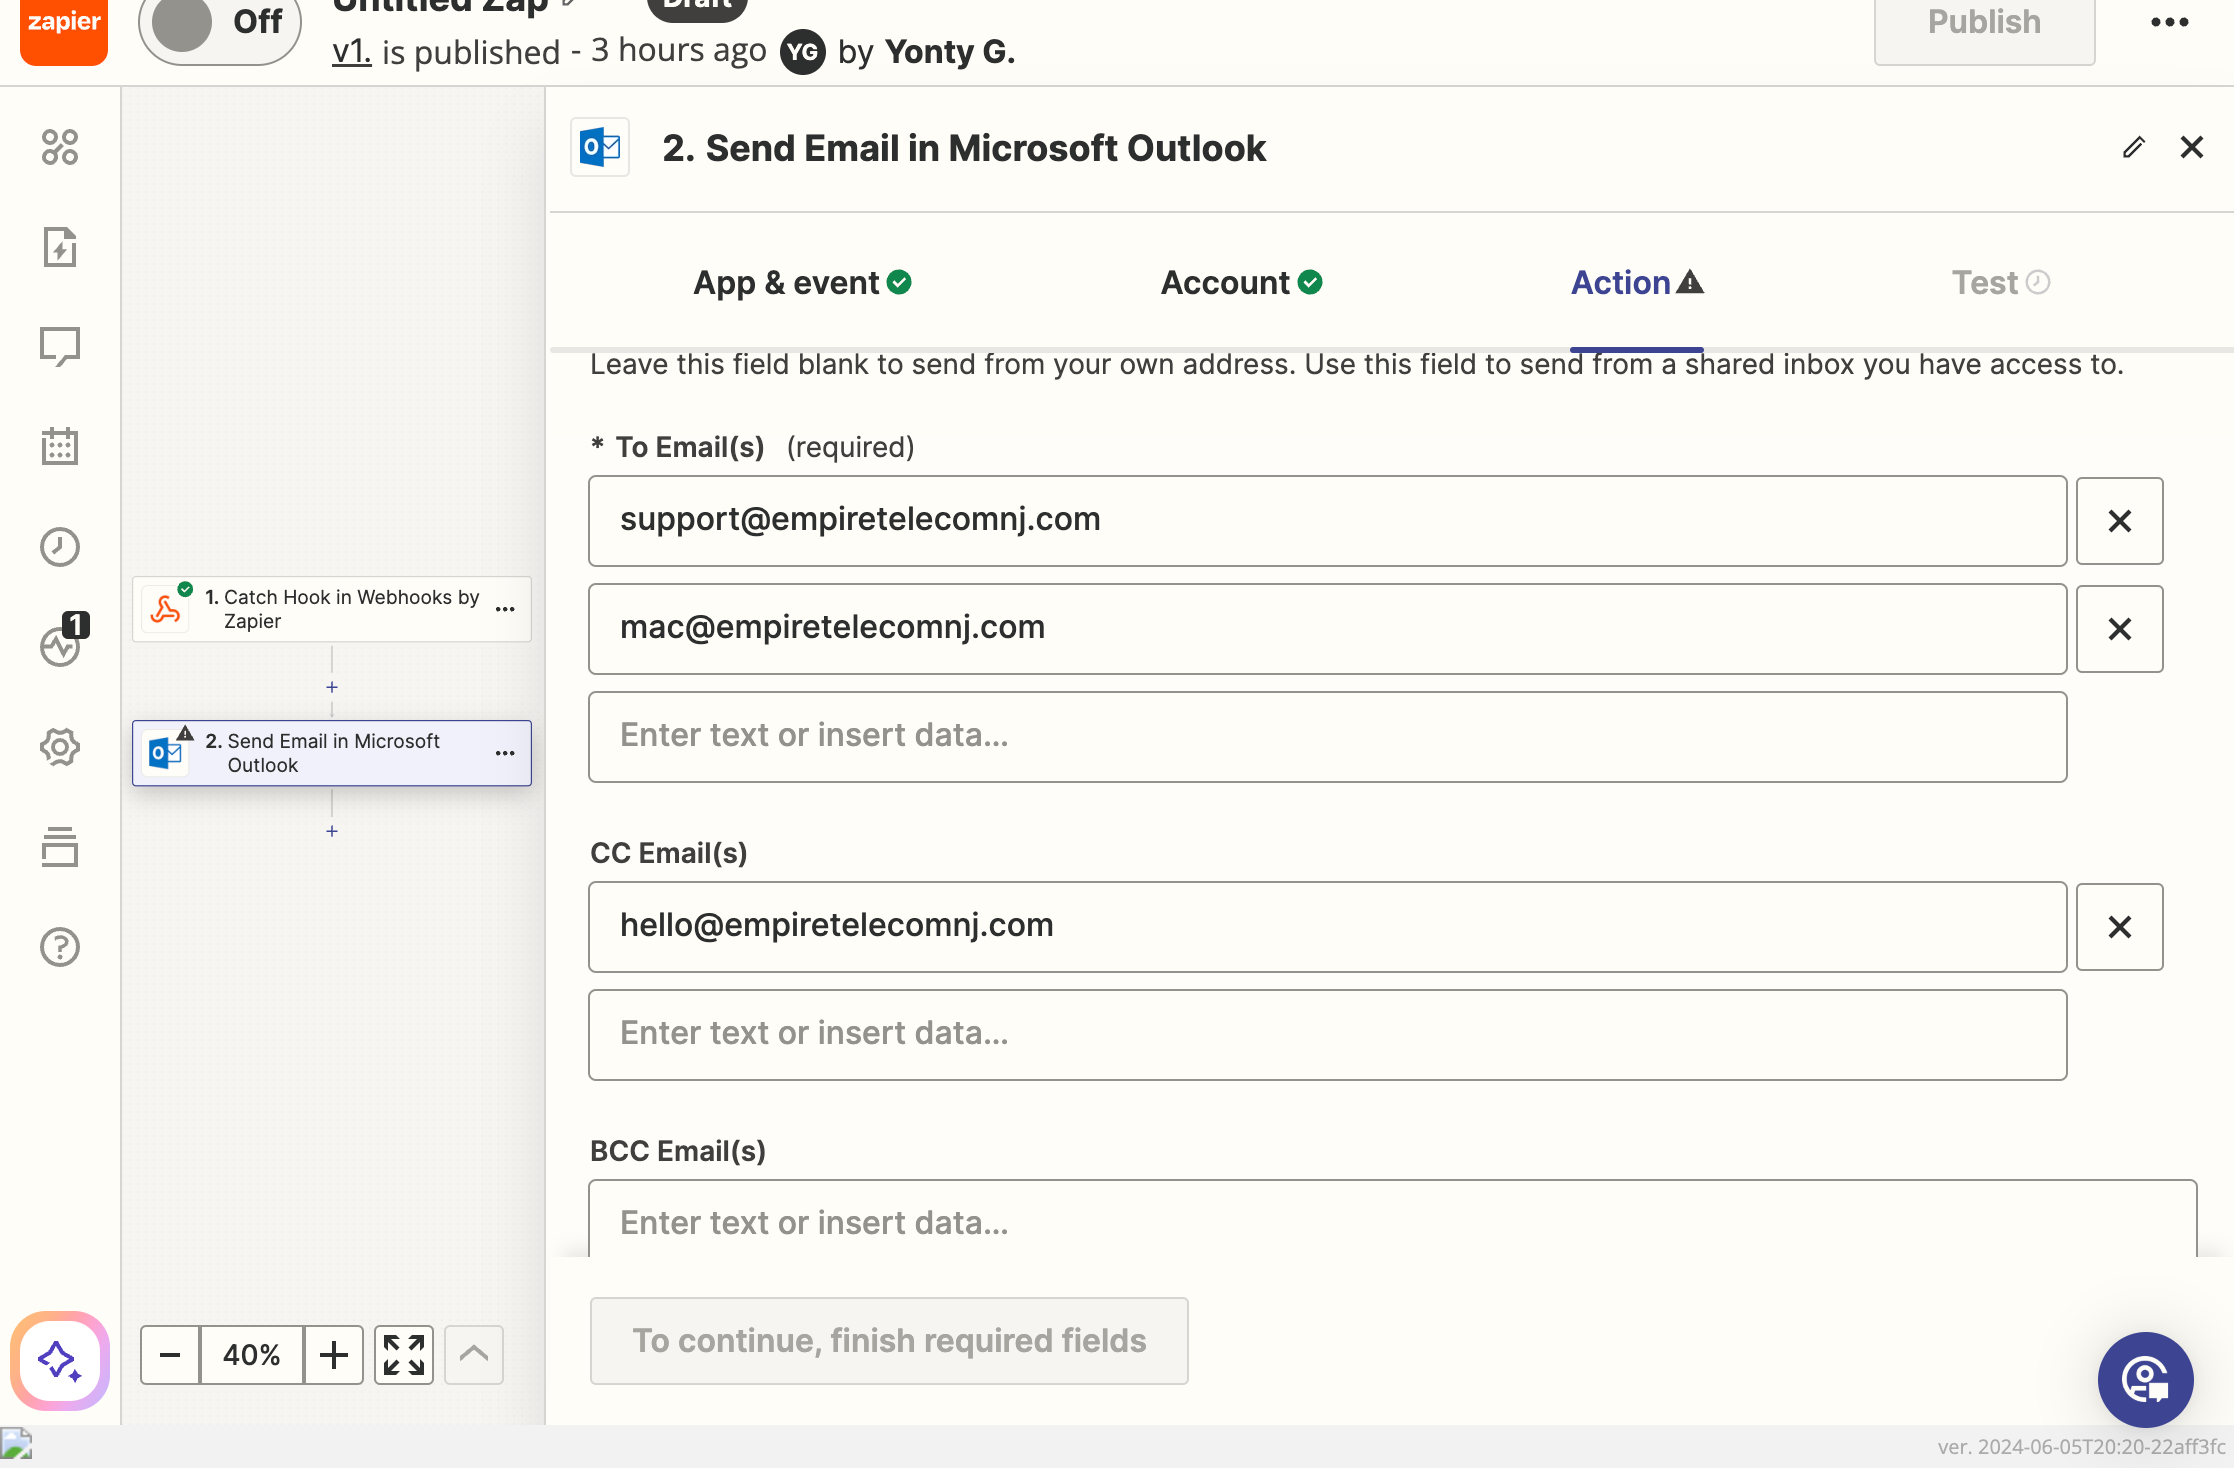
Task: Switch to the Action tab
Action: pyautogui.click(x=1637, y=283)
